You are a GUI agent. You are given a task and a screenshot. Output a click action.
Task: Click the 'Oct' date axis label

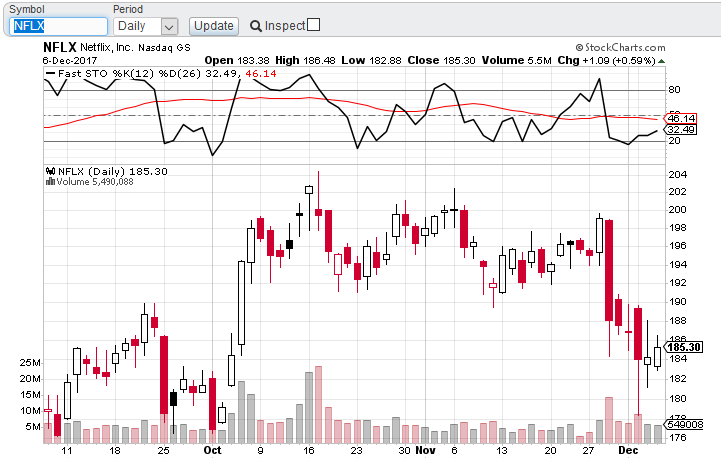coord(212,450)
